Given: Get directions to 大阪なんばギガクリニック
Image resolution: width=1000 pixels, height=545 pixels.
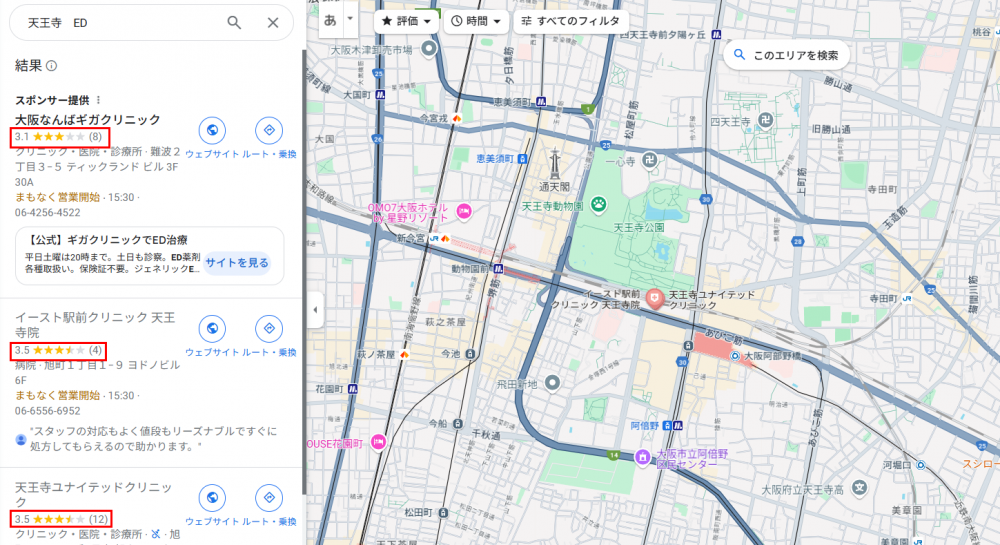Looking at the screenshot, I should coord(267,130).
